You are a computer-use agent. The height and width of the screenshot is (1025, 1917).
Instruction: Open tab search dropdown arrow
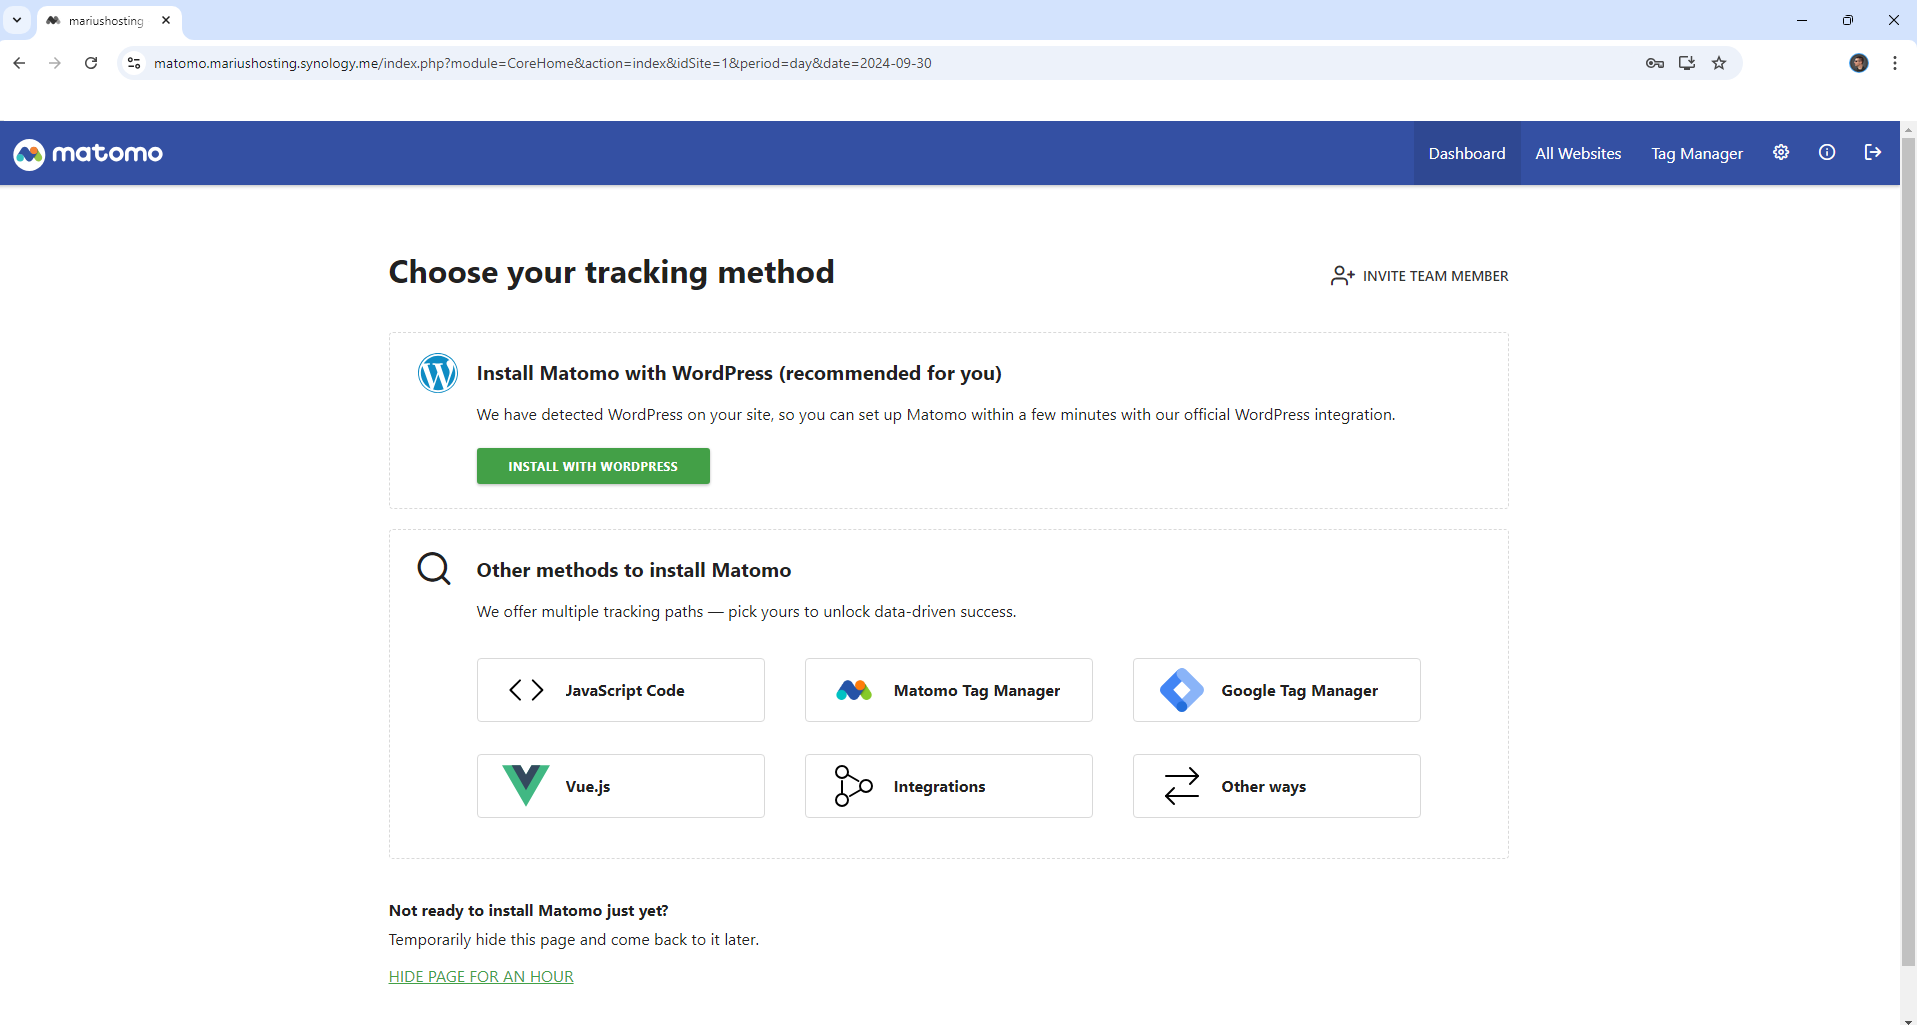coord(17,20)
